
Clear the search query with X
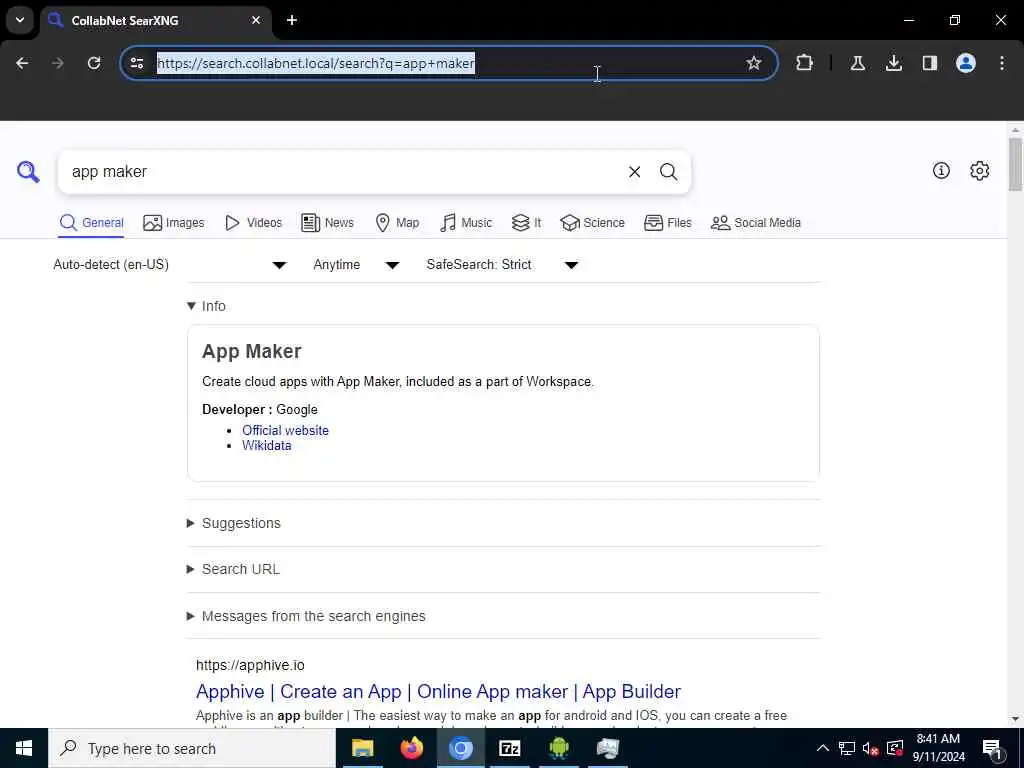(634, 172)
